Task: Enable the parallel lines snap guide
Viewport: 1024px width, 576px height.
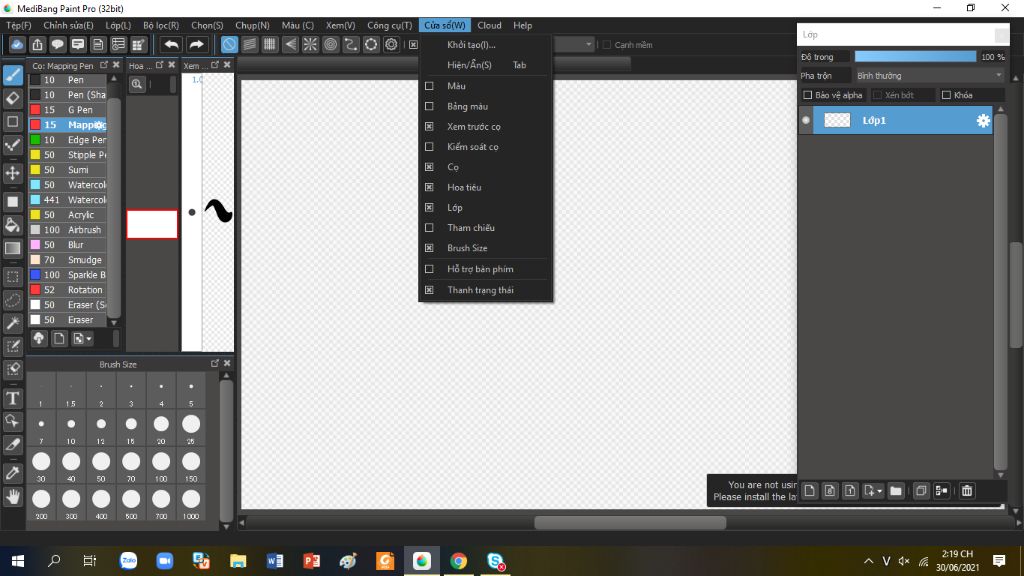Action: pyautogui.click(x=249, y=44)
